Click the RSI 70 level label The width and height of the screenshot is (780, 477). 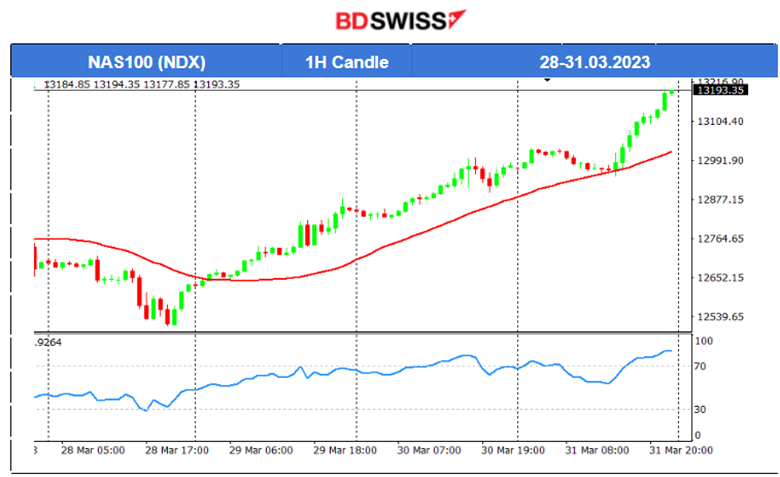(x=700, y=367)
